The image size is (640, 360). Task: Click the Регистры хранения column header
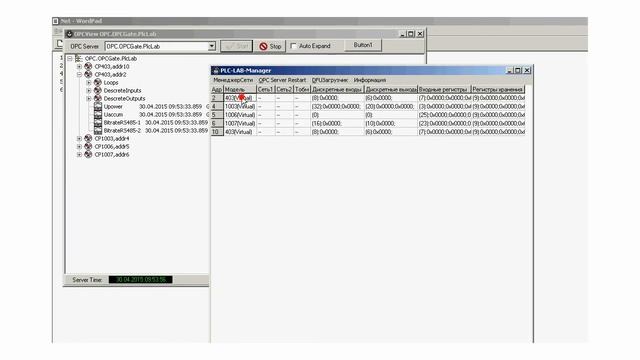click(498, 89)
